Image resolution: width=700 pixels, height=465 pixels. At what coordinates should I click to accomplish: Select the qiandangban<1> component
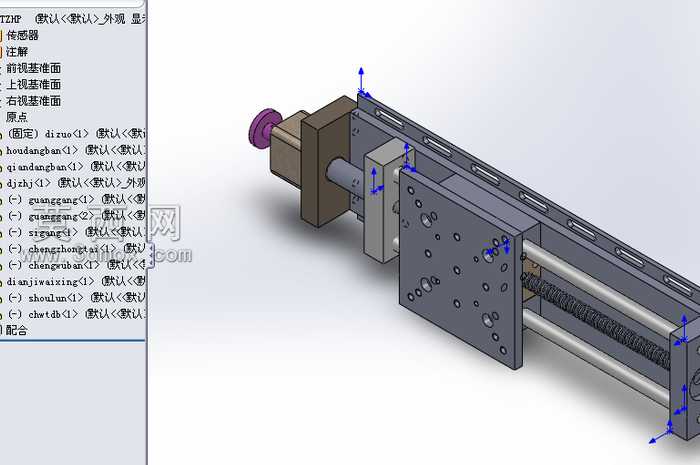[76, 166]
